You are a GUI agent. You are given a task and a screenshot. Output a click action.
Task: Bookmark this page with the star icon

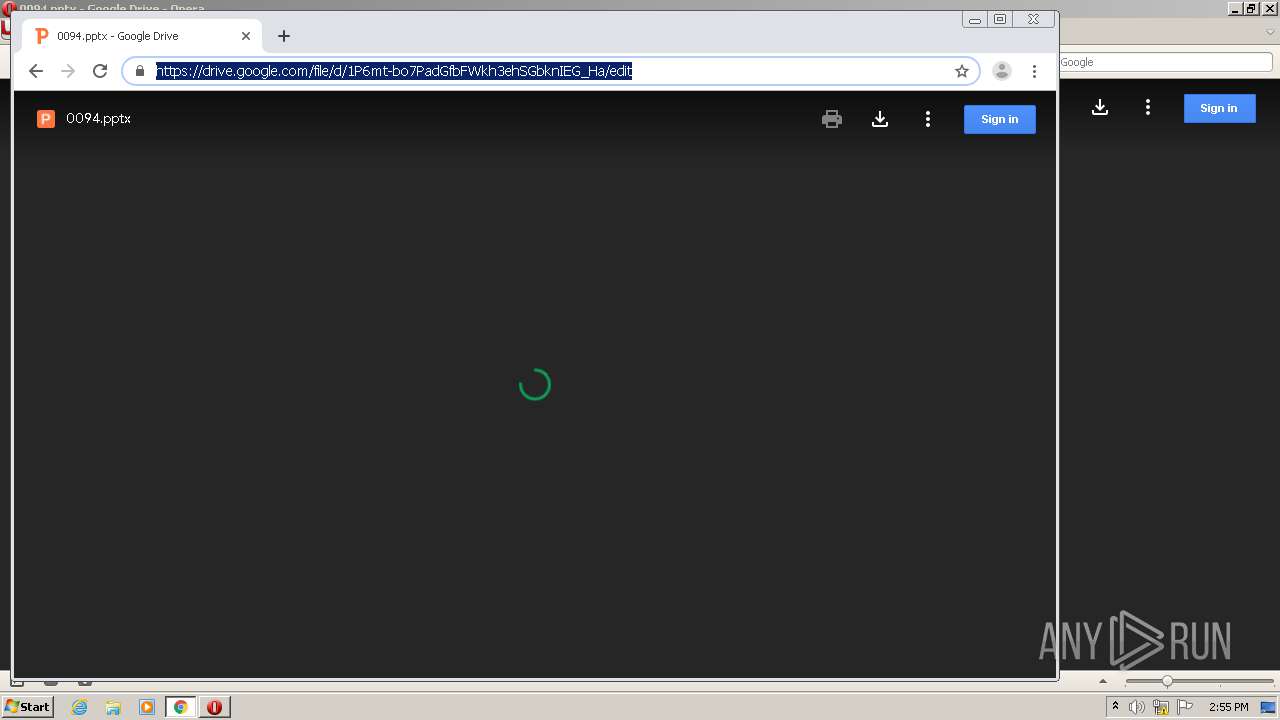(x=962, y=71)
